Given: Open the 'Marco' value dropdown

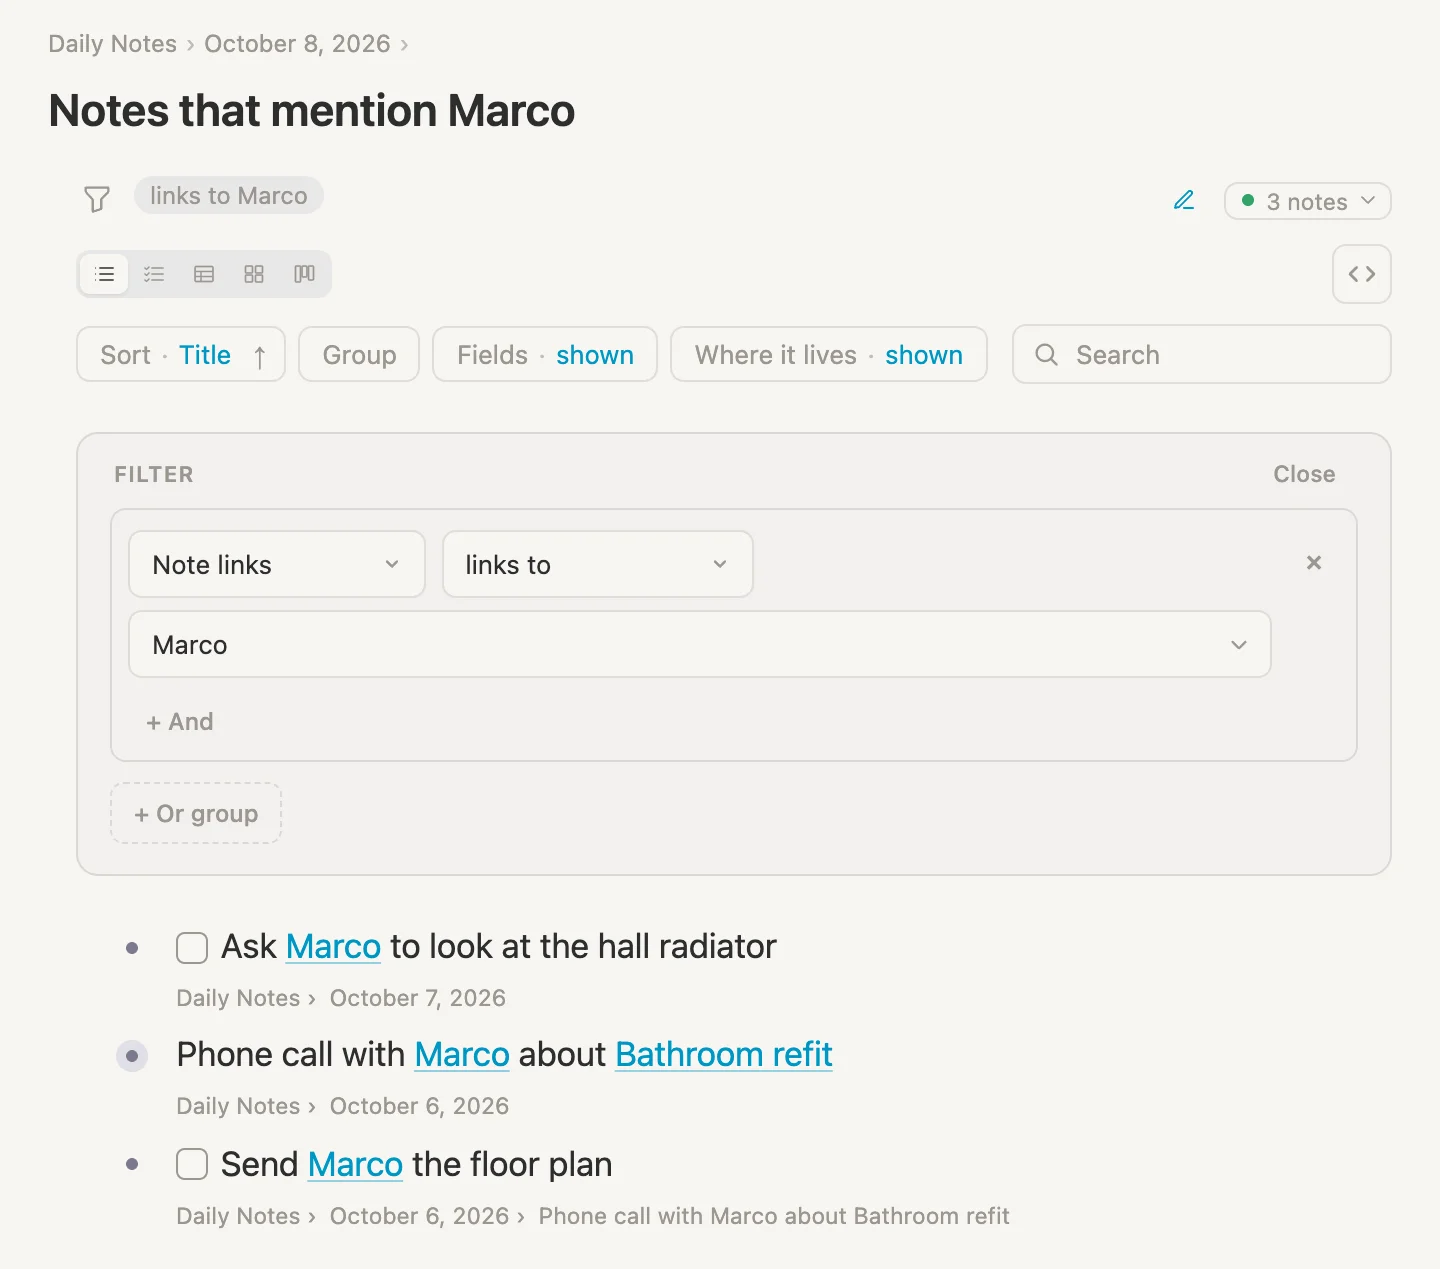Looking at the screenshot, I should pyautogui.click(x=700, y=644).
